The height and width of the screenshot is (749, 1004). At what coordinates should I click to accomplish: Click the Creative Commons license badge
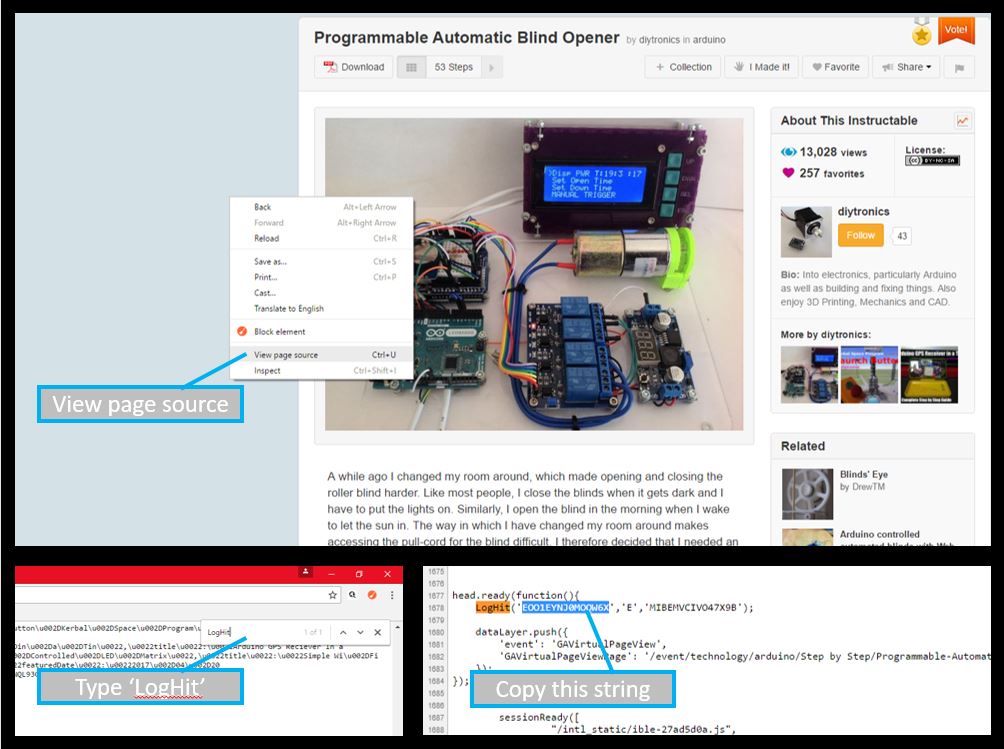(x=932, y=161)
